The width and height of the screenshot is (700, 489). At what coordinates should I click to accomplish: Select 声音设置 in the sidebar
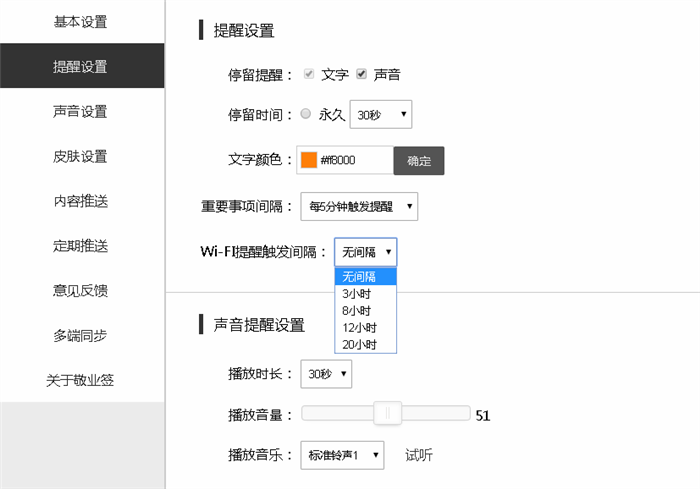(x=82, y=112)
